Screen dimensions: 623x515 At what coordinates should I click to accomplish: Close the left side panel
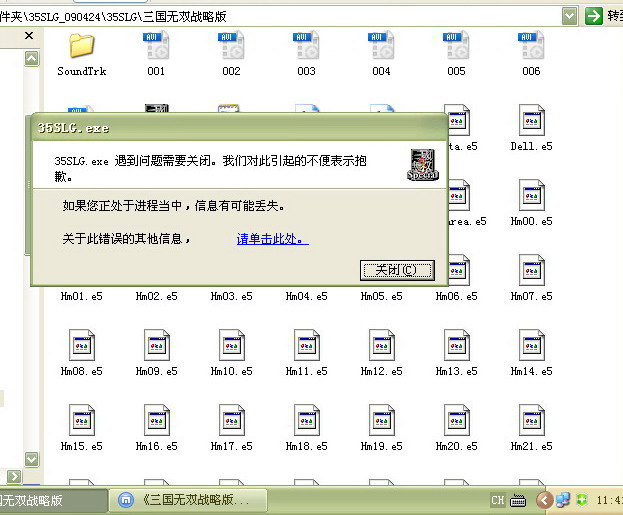(x=29, y=36)
